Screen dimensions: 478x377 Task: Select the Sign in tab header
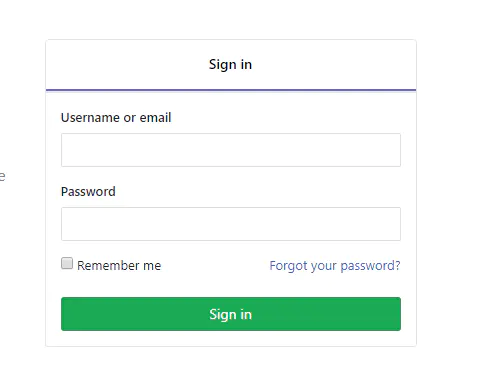230,65
